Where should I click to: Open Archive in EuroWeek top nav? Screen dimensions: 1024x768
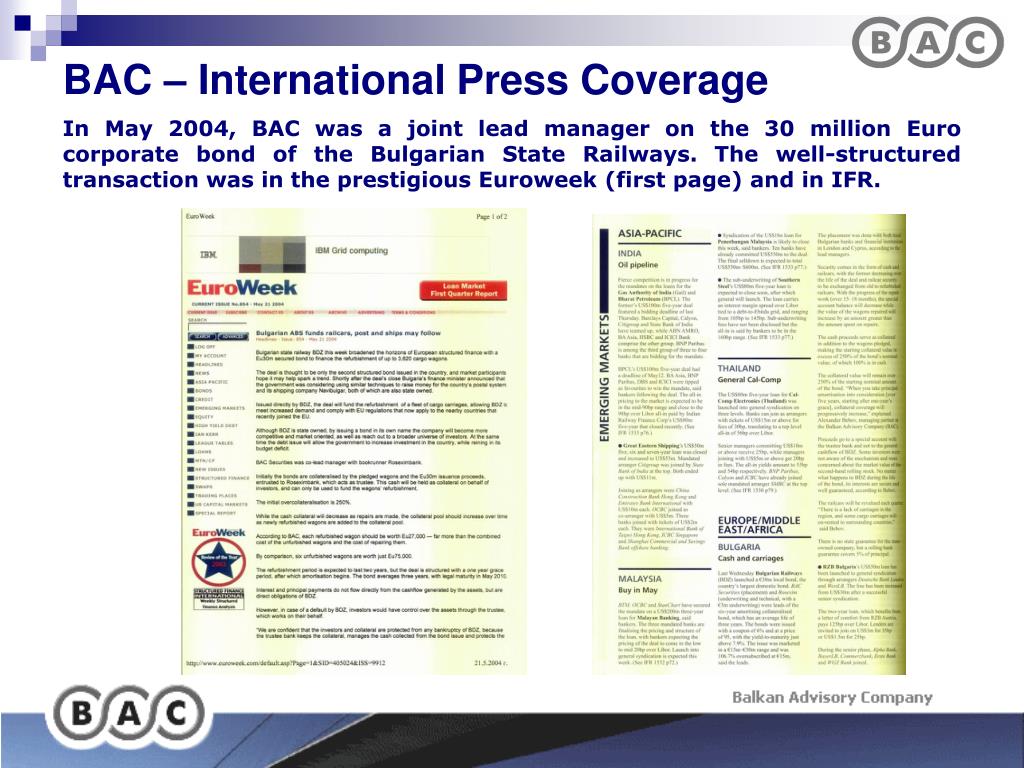coord(337,312)
